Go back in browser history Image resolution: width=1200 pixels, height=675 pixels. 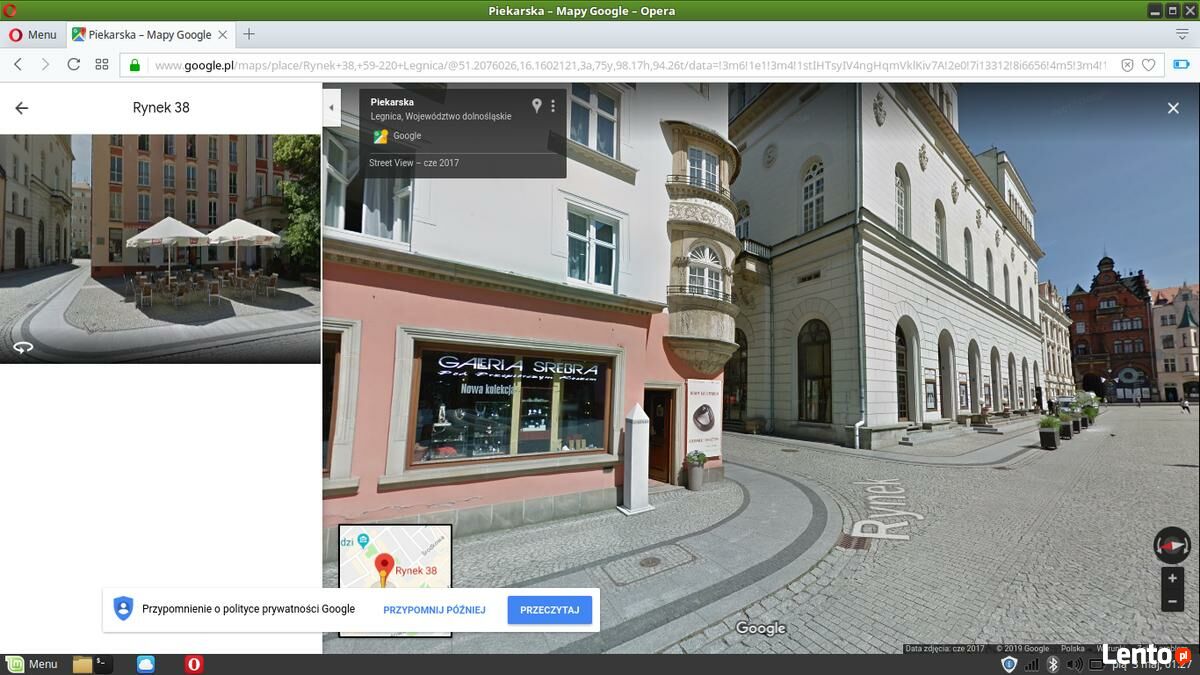pyautogui.click(x=18, y=64)
